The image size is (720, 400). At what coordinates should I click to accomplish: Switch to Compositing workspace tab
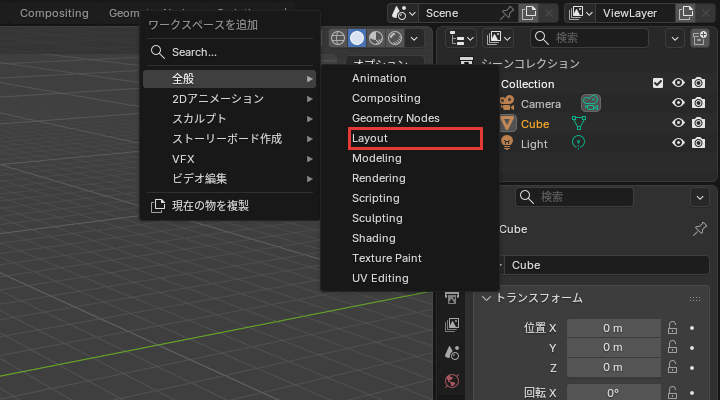click(54, 13)
